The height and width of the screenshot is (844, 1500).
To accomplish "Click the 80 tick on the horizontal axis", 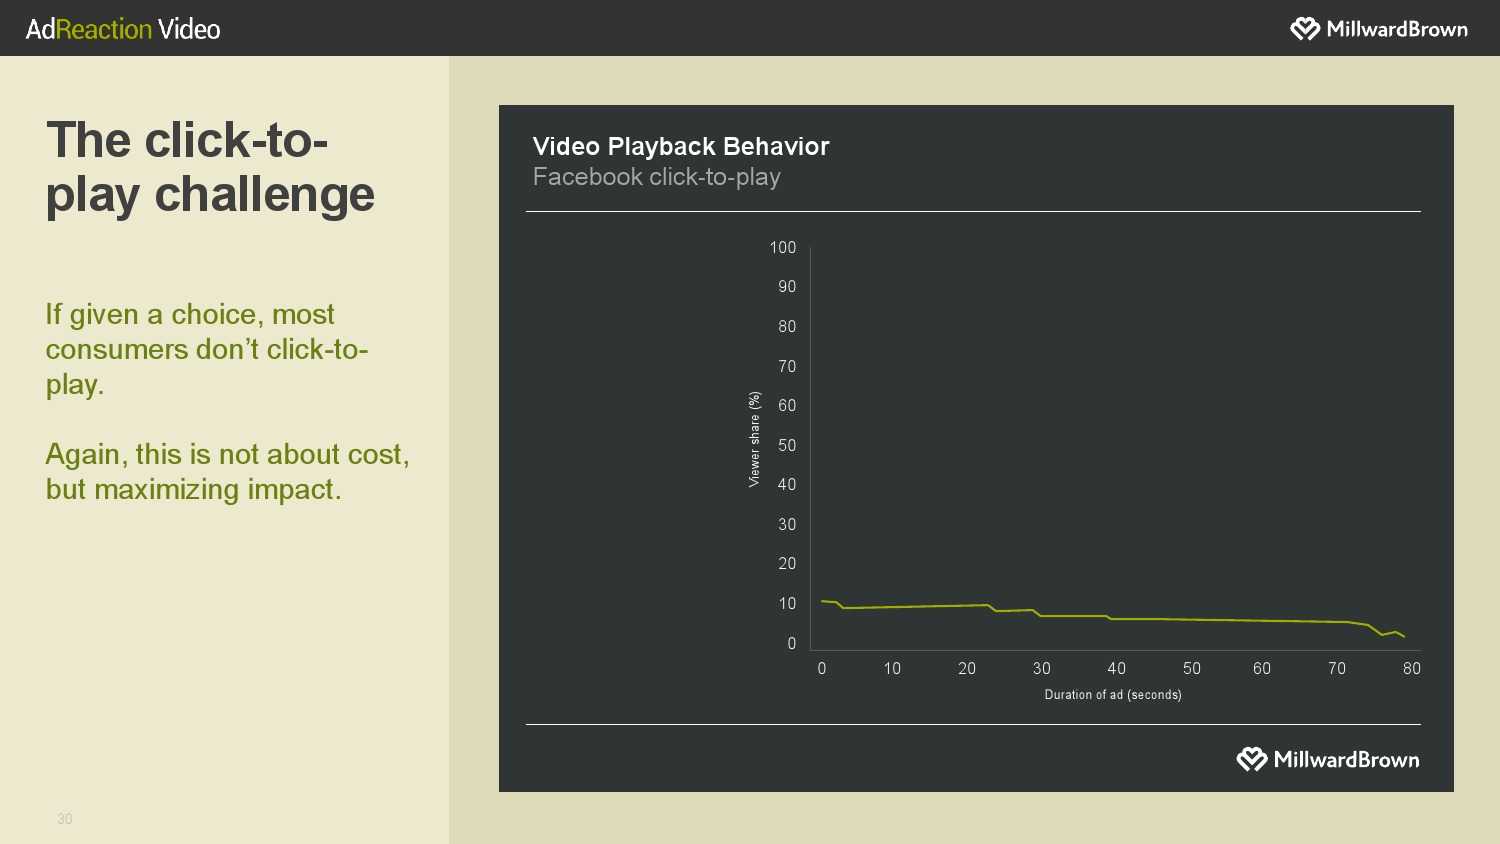I will [x=1411, y=668].
